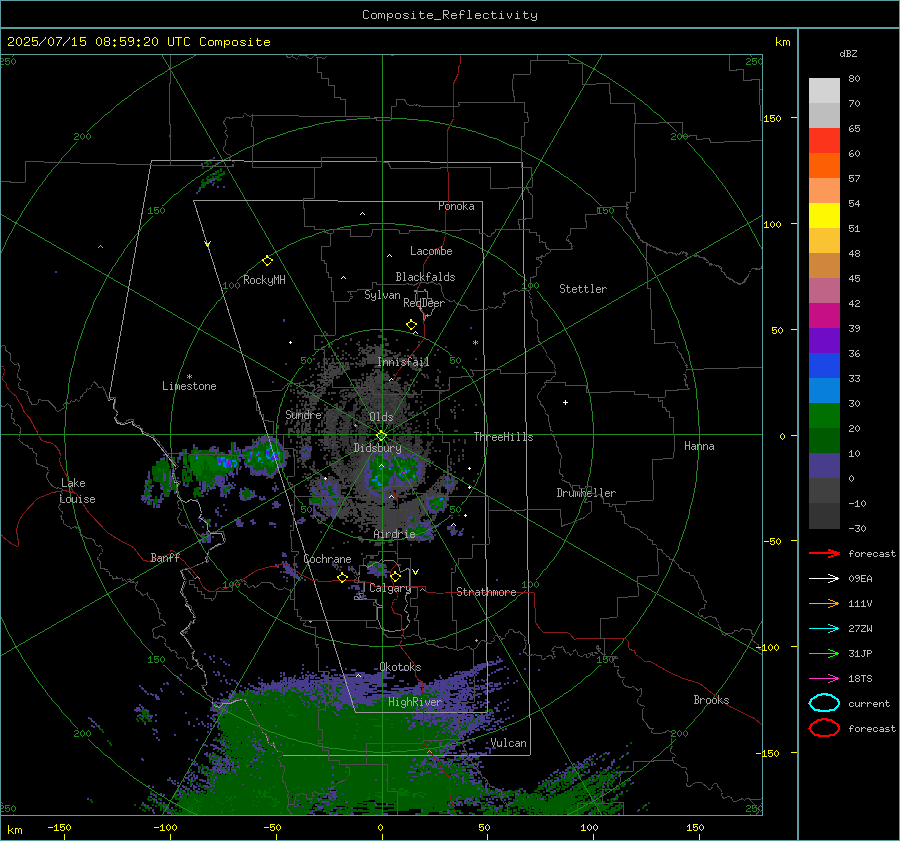Click the asterisk marker above Limestone
Screen dimensions: 900x841
(189, 377)
